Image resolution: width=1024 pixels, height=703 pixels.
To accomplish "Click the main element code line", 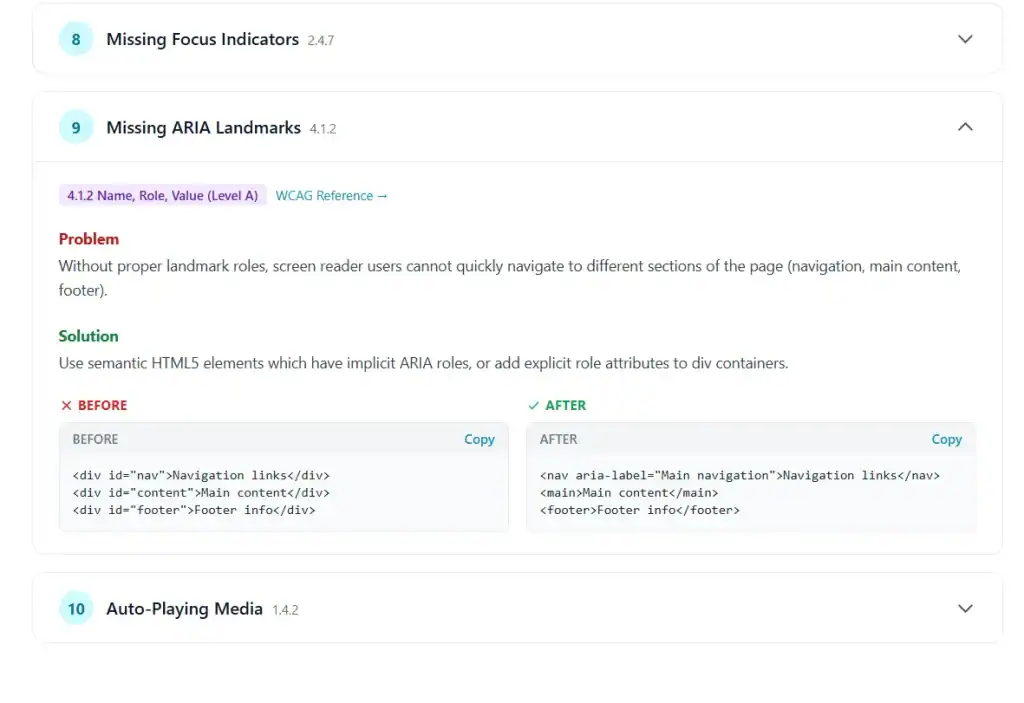I will coord(629,493).
